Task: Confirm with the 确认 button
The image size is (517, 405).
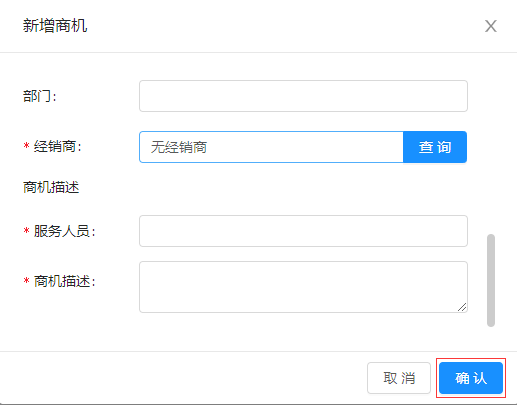Action: click(x=471, y=378)
